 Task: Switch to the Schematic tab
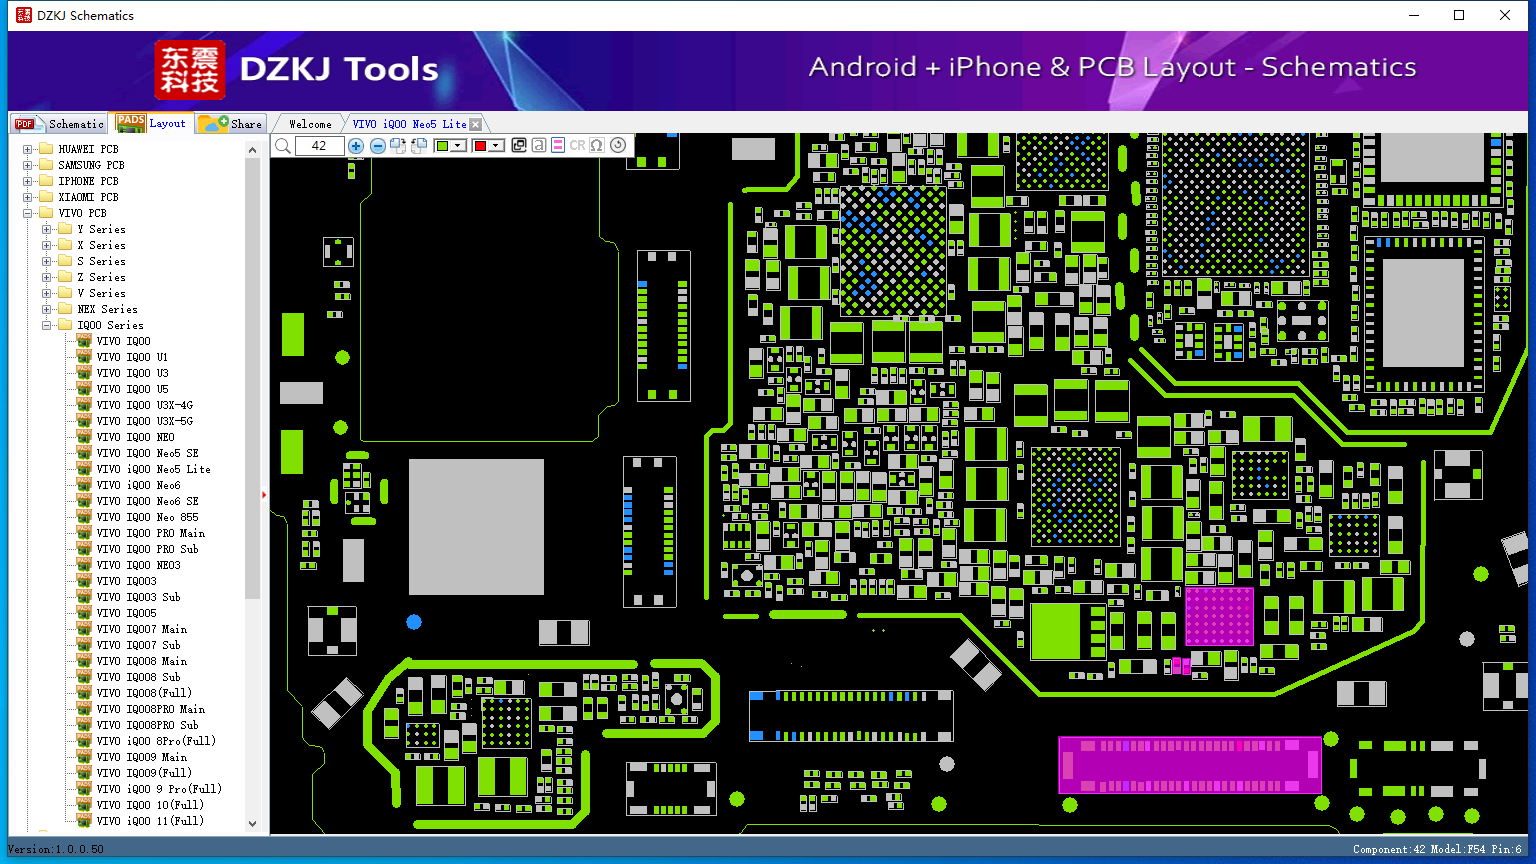pyautogui.click(x=59, y=124)
